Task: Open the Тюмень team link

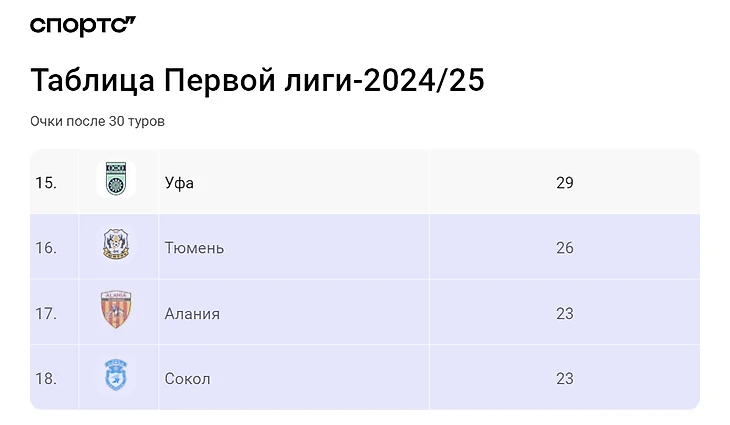Action: [x=194, y=248]
